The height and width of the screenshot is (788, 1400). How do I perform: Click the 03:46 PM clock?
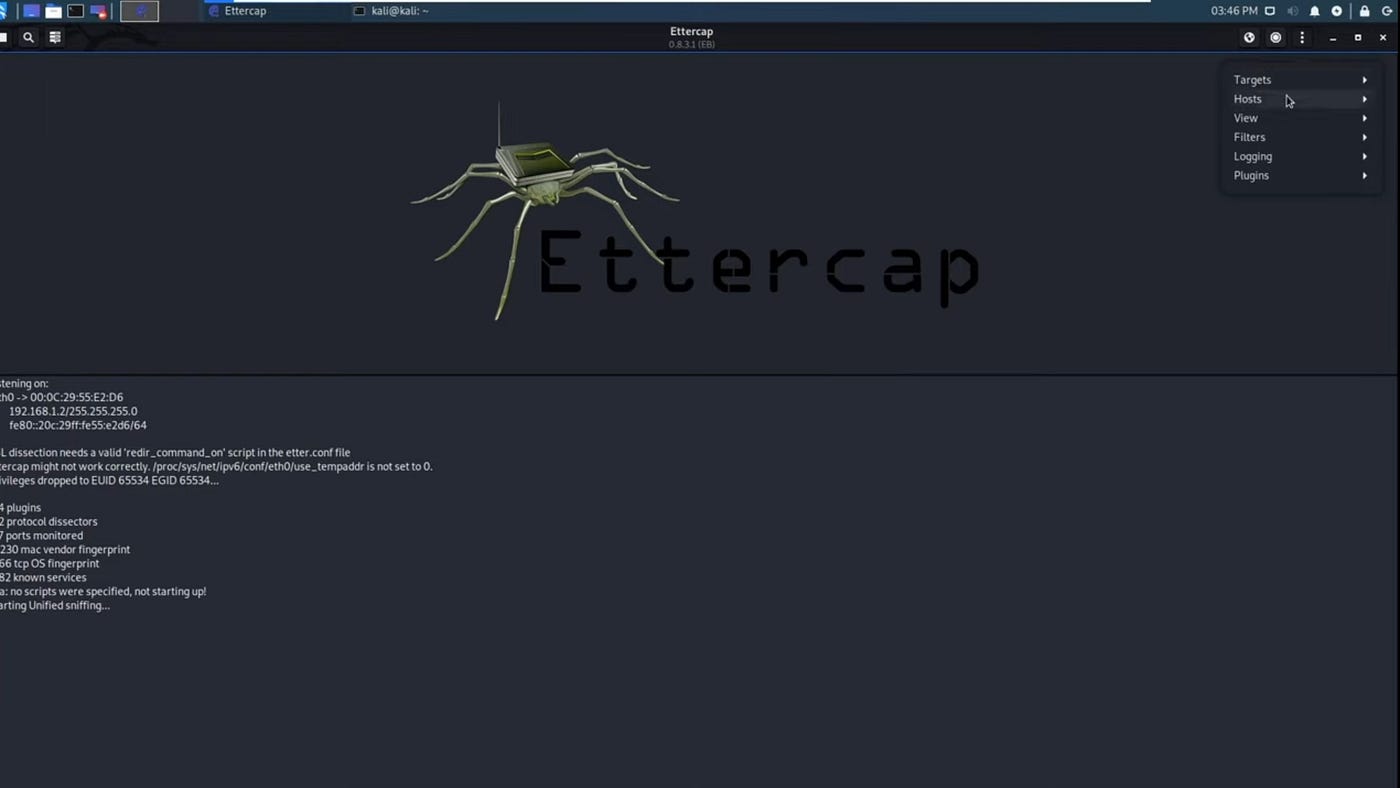1233,11
